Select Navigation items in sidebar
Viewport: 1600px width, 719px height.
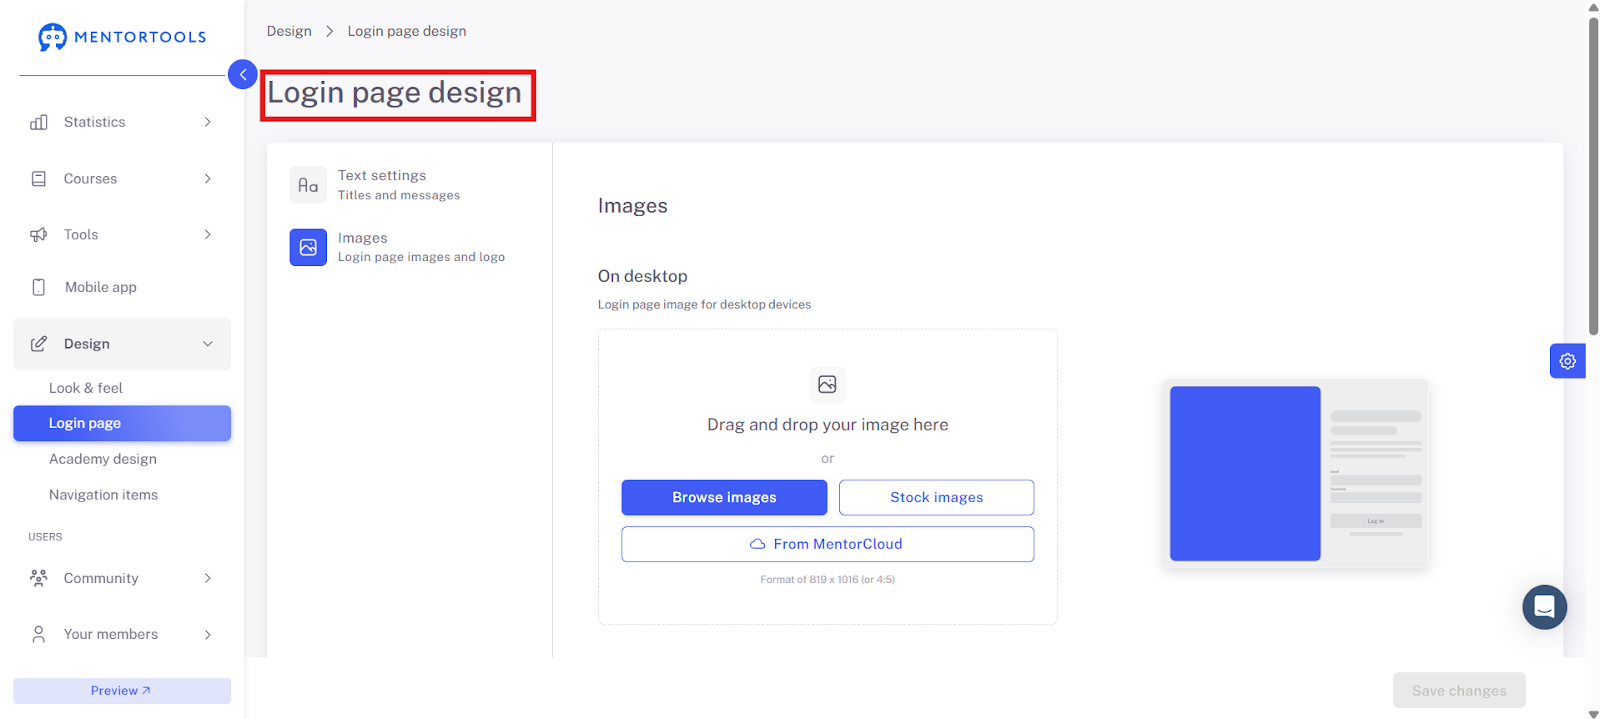[103, 495]
